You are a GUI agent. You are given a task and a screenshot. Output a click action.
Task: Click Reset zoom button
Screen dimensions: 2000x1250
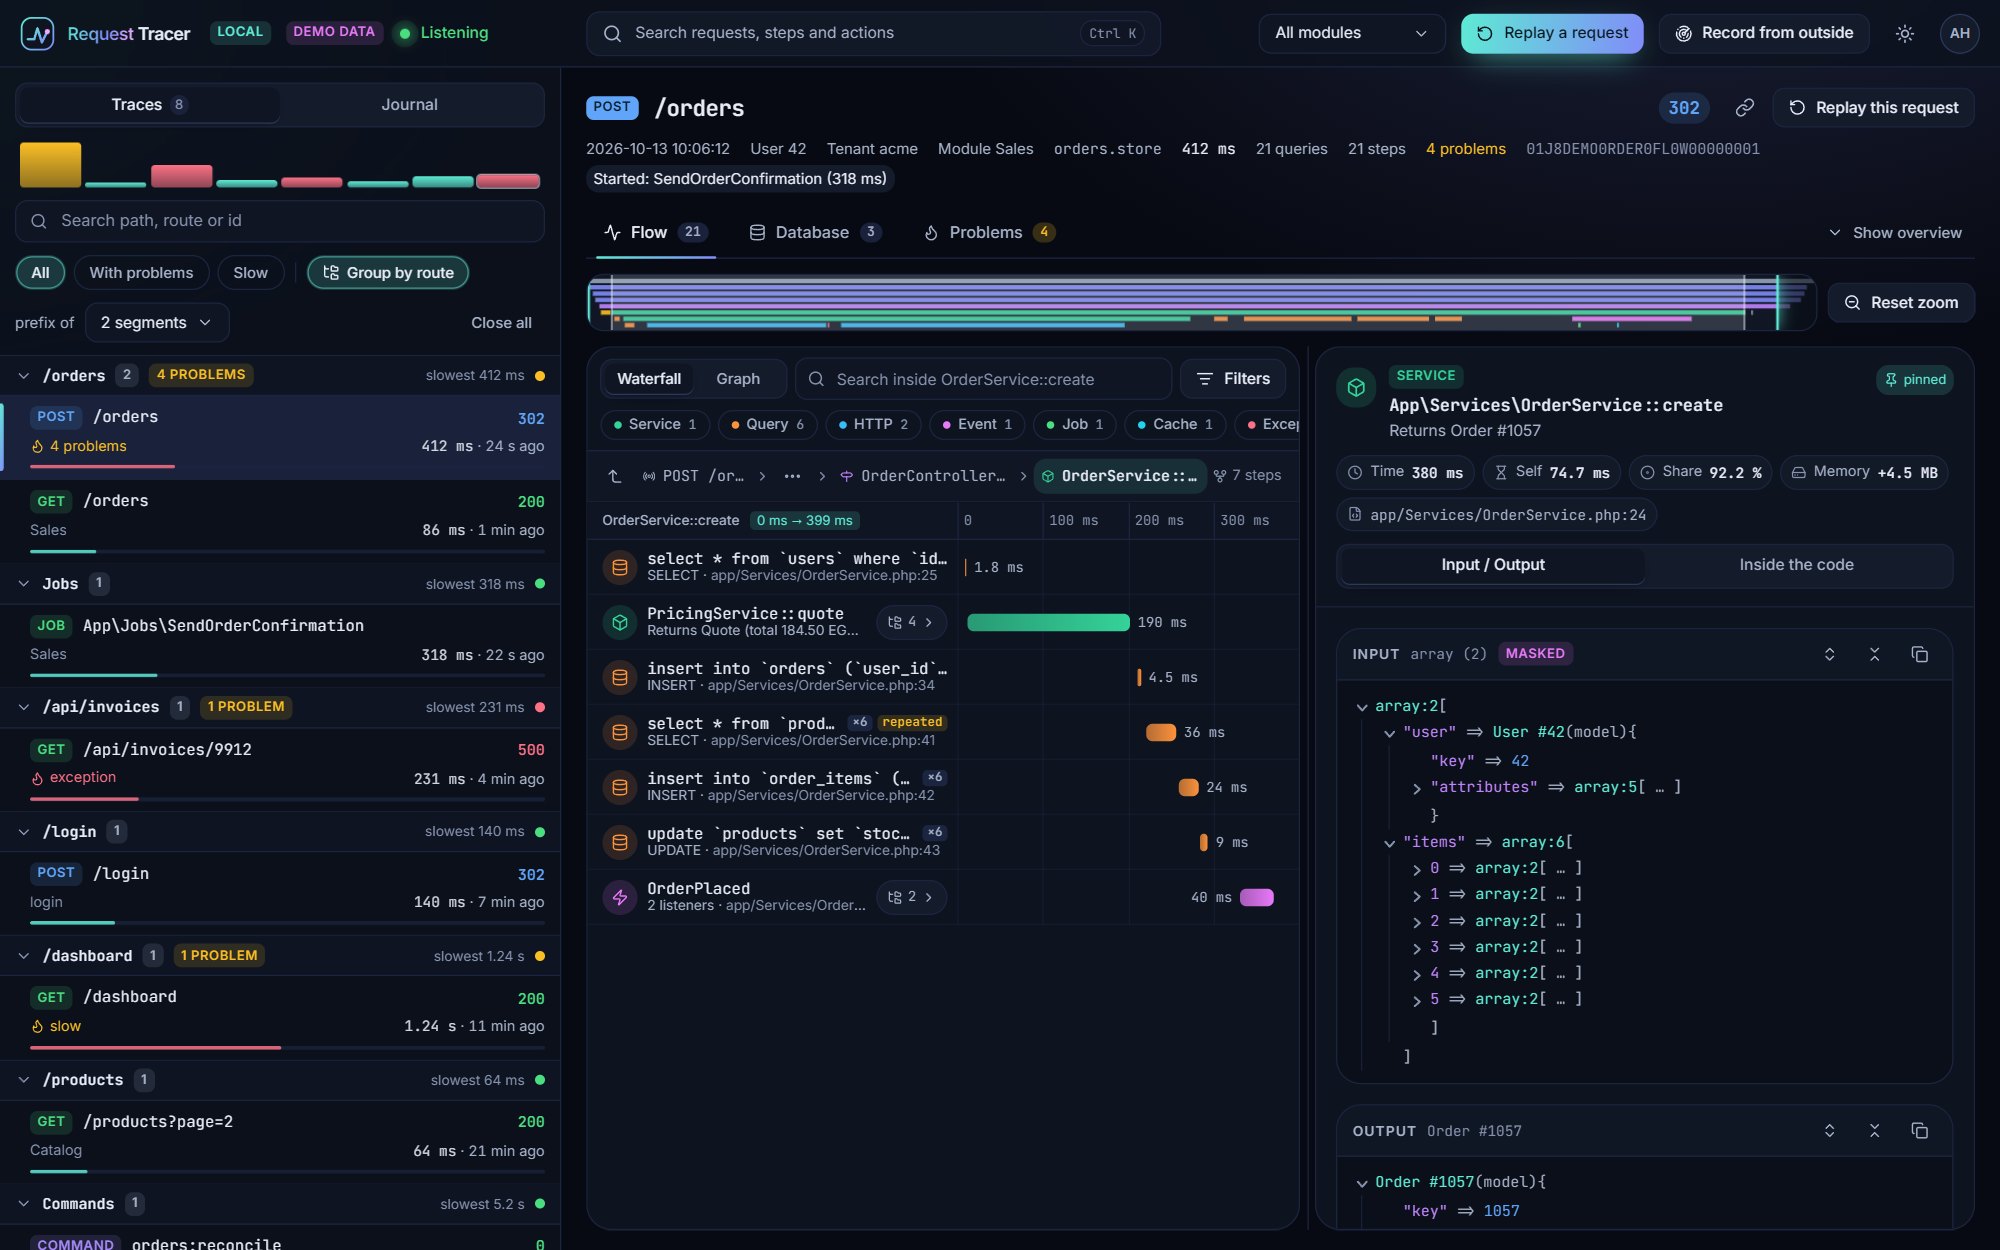click(x=1901, y=303)
